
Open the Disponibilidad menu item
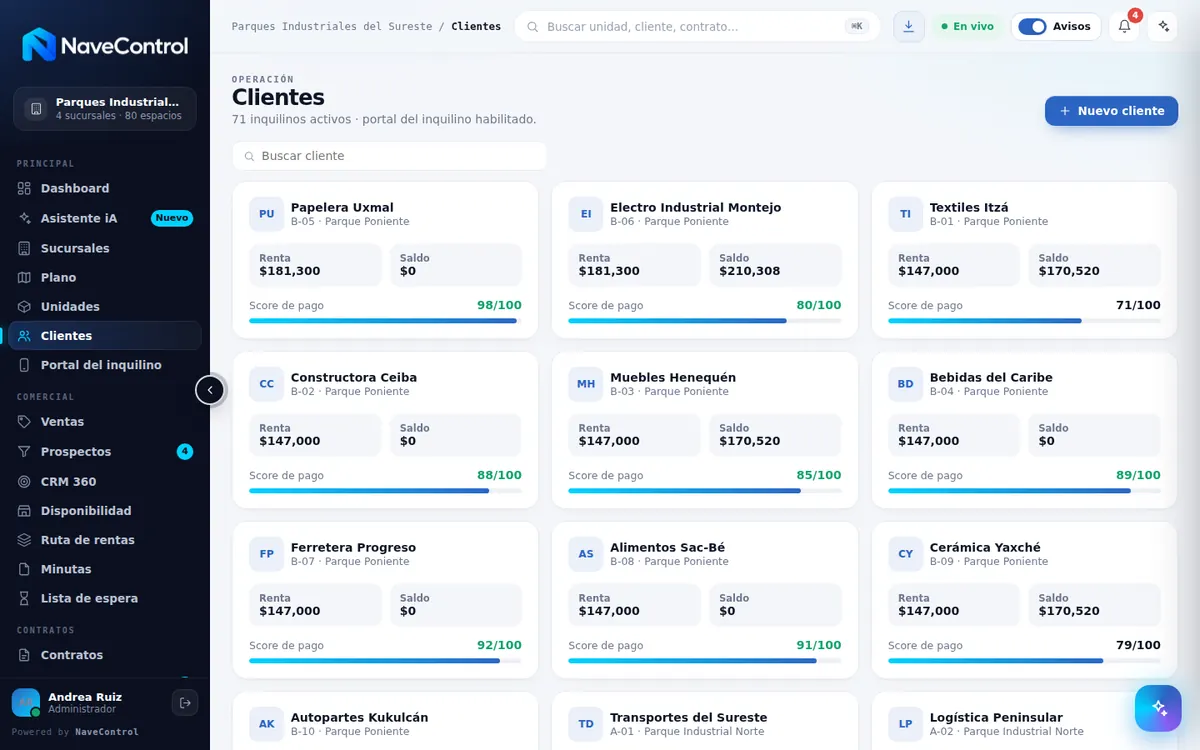coord(105,510)
